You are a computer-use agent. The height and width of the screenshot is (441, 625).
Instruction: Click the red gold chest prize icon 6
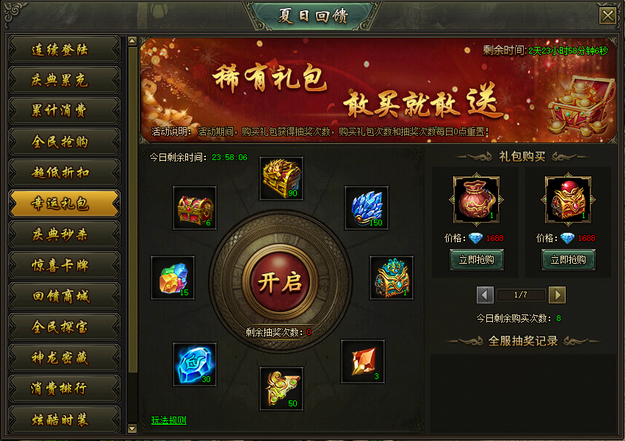click(x=195, y=208)
